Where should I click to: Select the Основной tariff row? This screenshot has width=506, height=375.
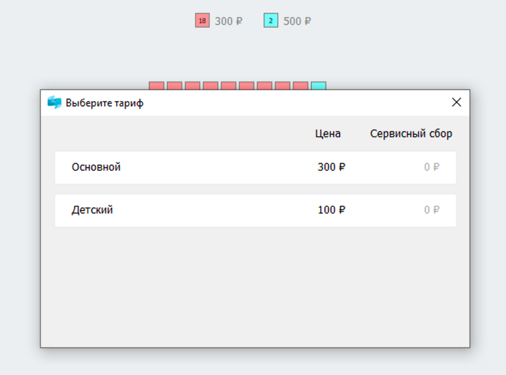(x=255, y=167)
